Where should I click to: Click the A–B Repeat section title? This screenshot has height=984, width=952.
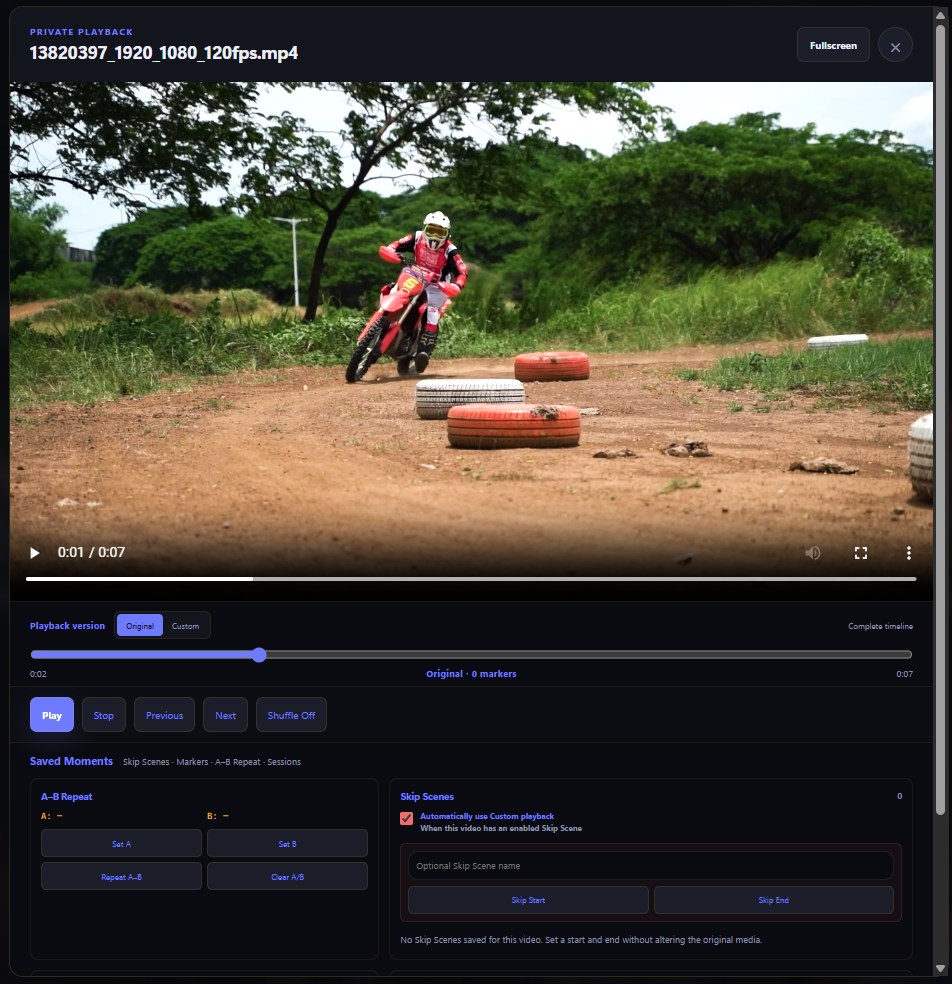click(67, 796)
